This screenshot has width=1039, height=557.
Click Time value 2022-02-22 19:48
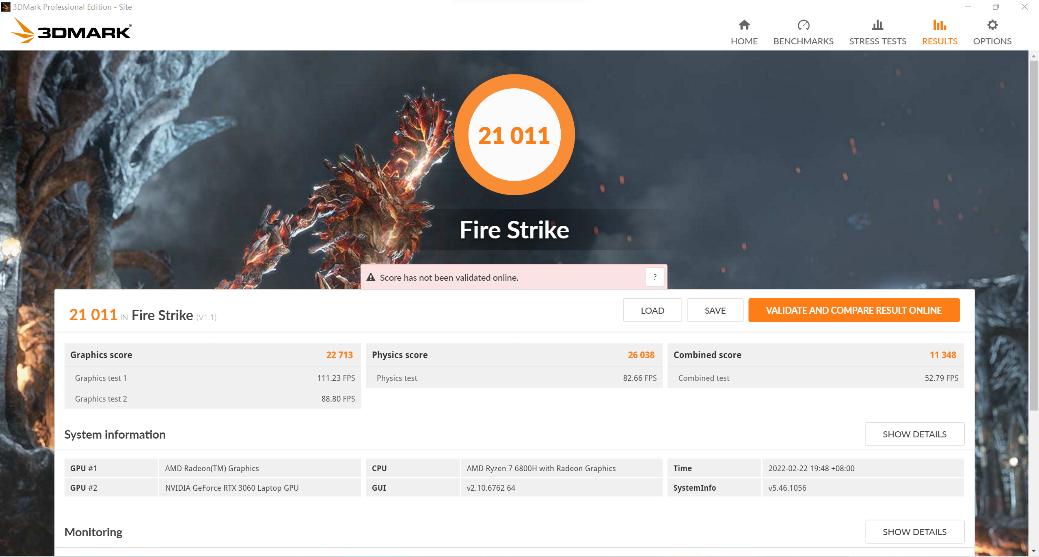(811, 468)
